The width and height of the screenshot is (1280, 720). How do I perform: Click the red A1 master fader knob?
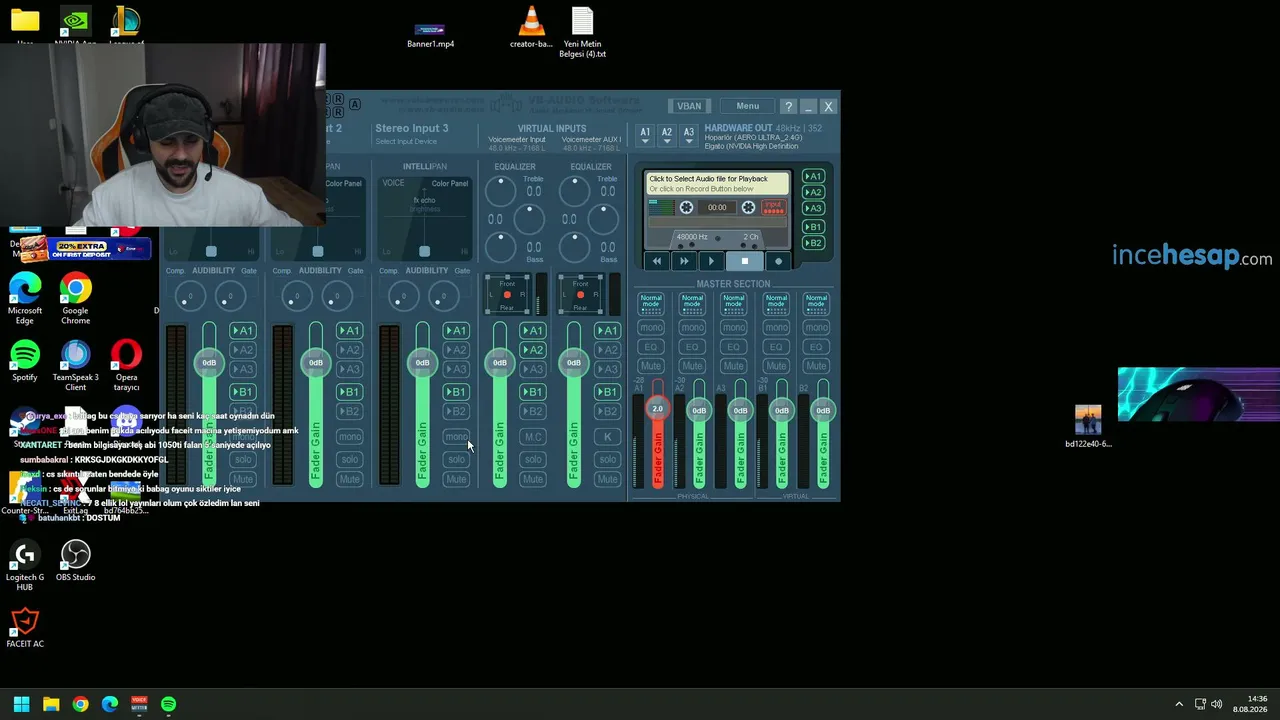657,409
